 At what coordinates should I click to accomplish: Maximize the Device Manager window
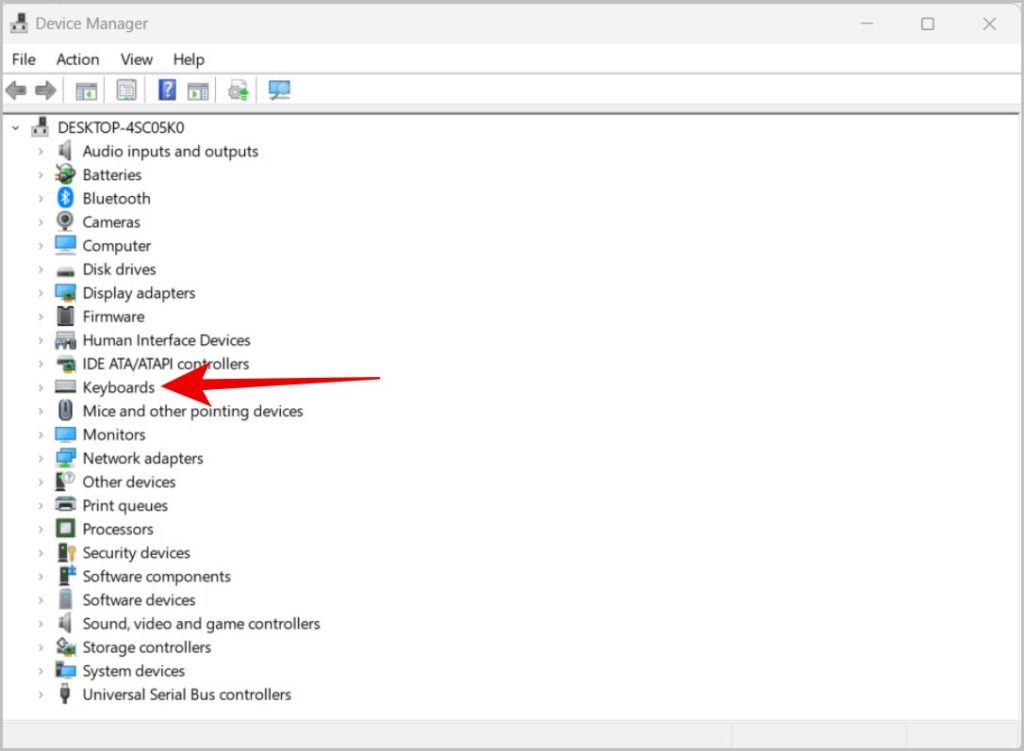click(927, 24)
